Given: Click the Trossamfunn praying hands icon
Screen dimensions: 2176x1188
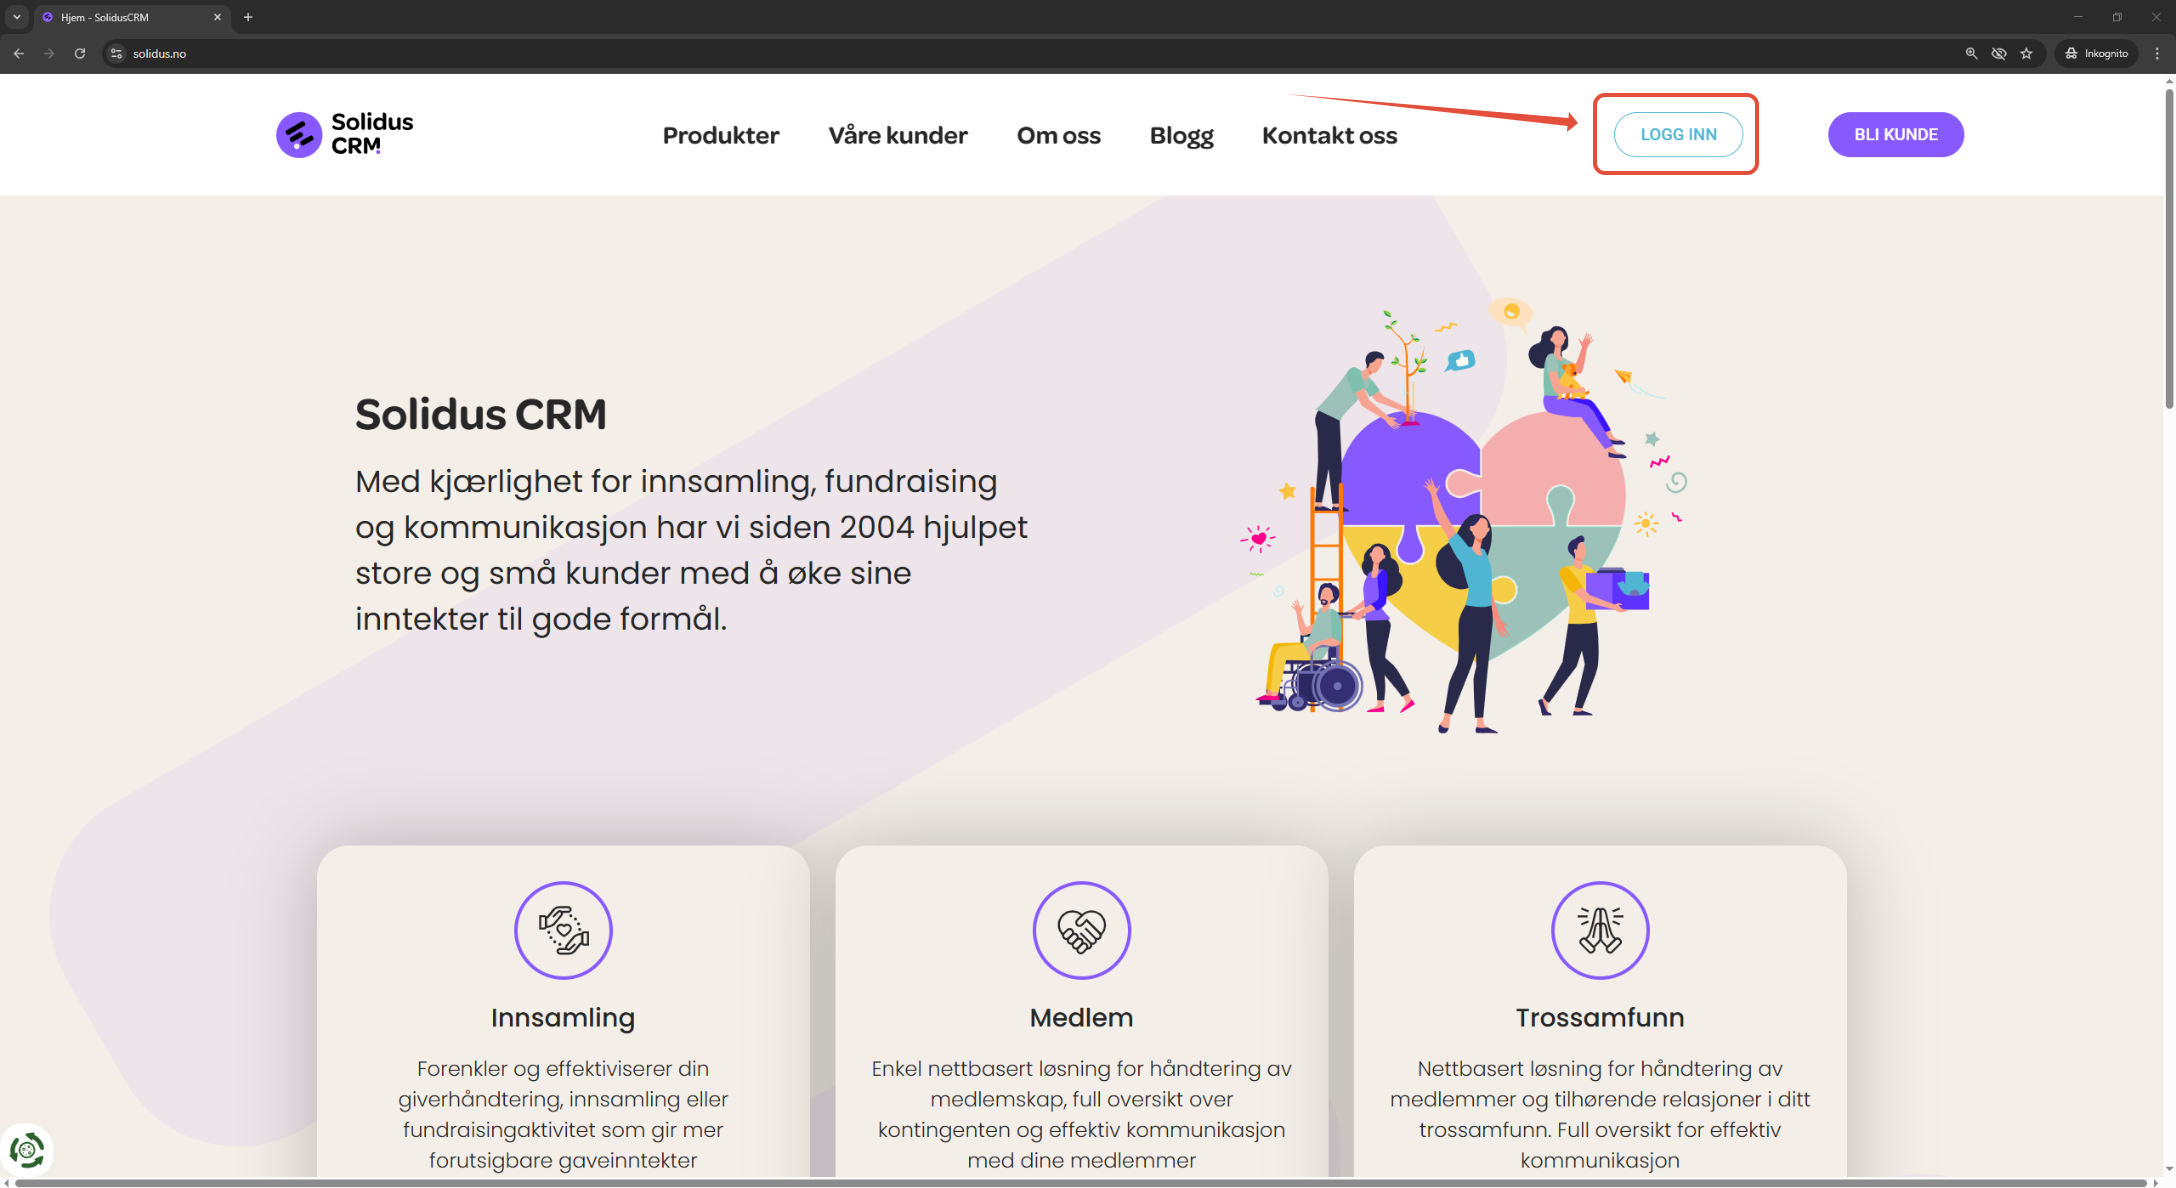Looking at the screenshot, I should coord(1599,930).
